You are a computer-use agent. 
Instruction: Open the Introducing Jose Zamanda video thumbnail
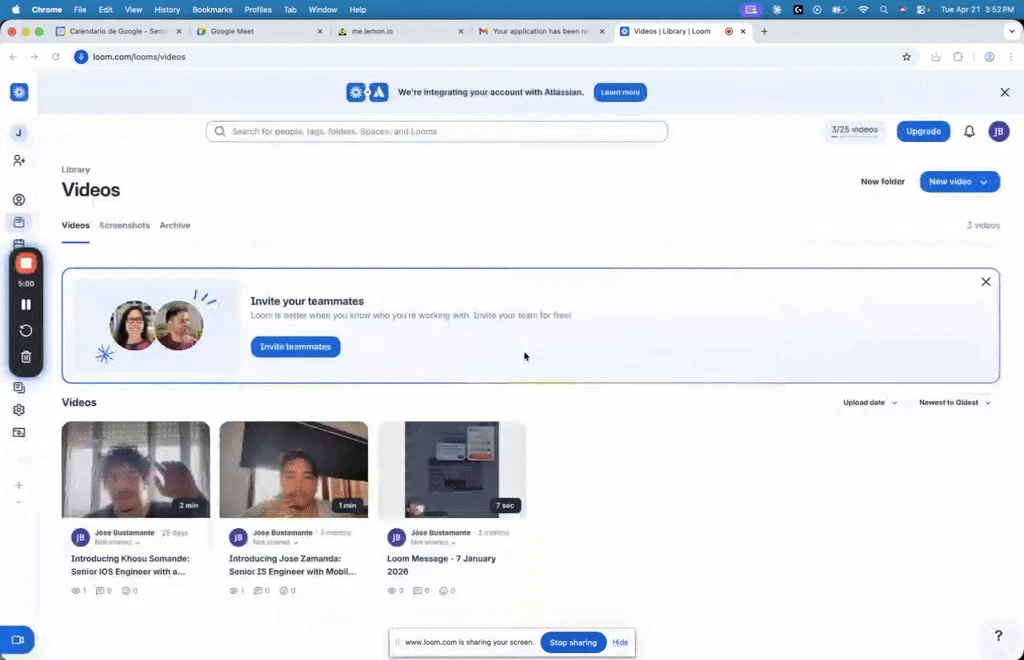pyautogui.click(x=294, y=469)
